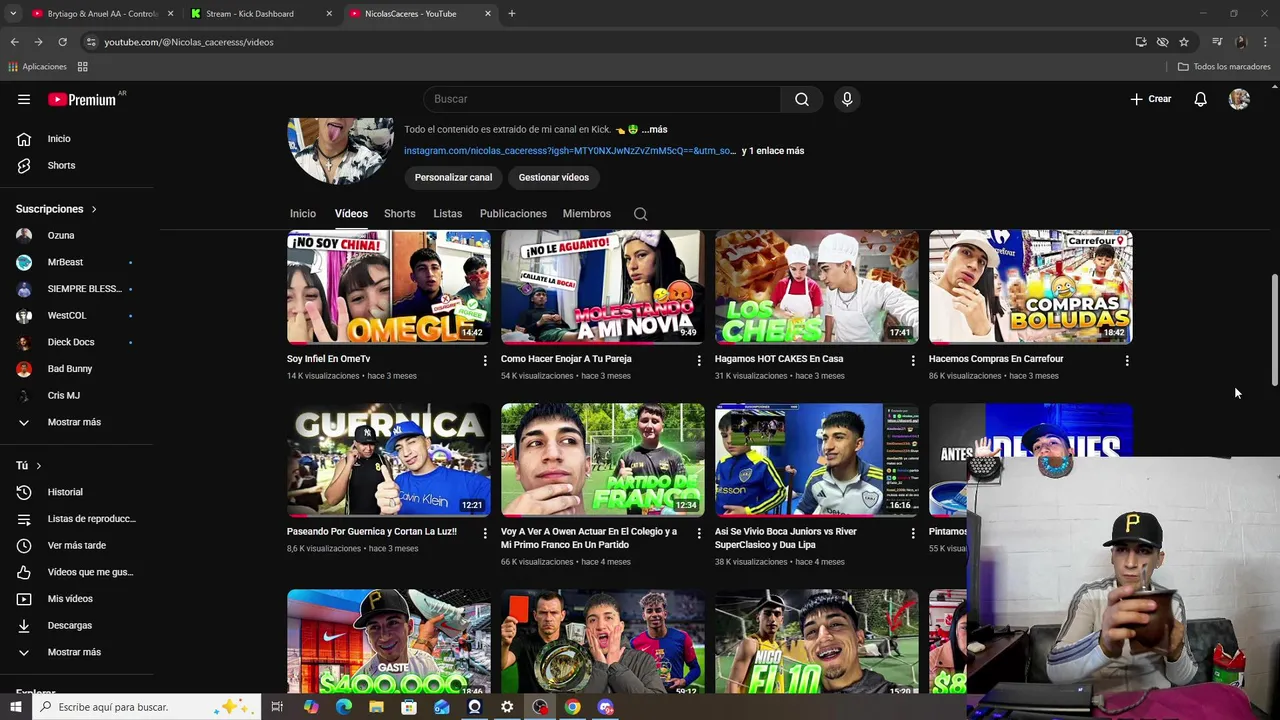This screenshot has width=1280, height=720.
Task: Open options for Boca Juniors vs River video
Action: [913, 533]
